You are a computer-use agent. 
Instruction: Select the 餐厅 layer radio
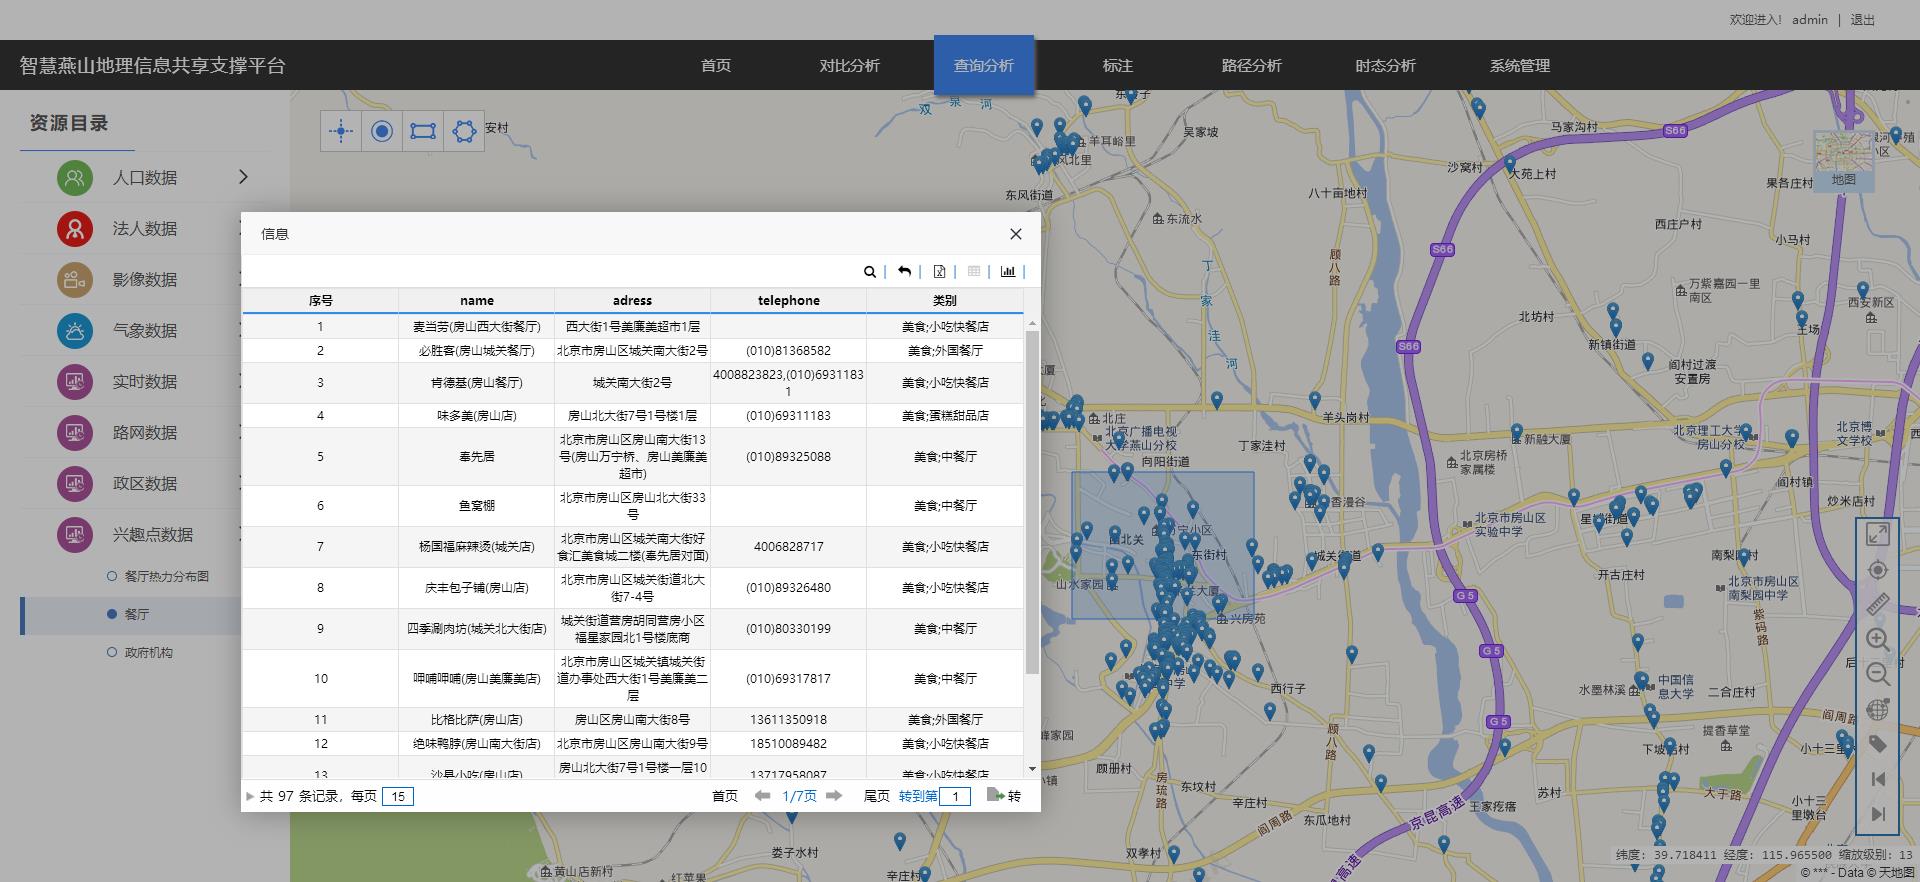point(112,614)
